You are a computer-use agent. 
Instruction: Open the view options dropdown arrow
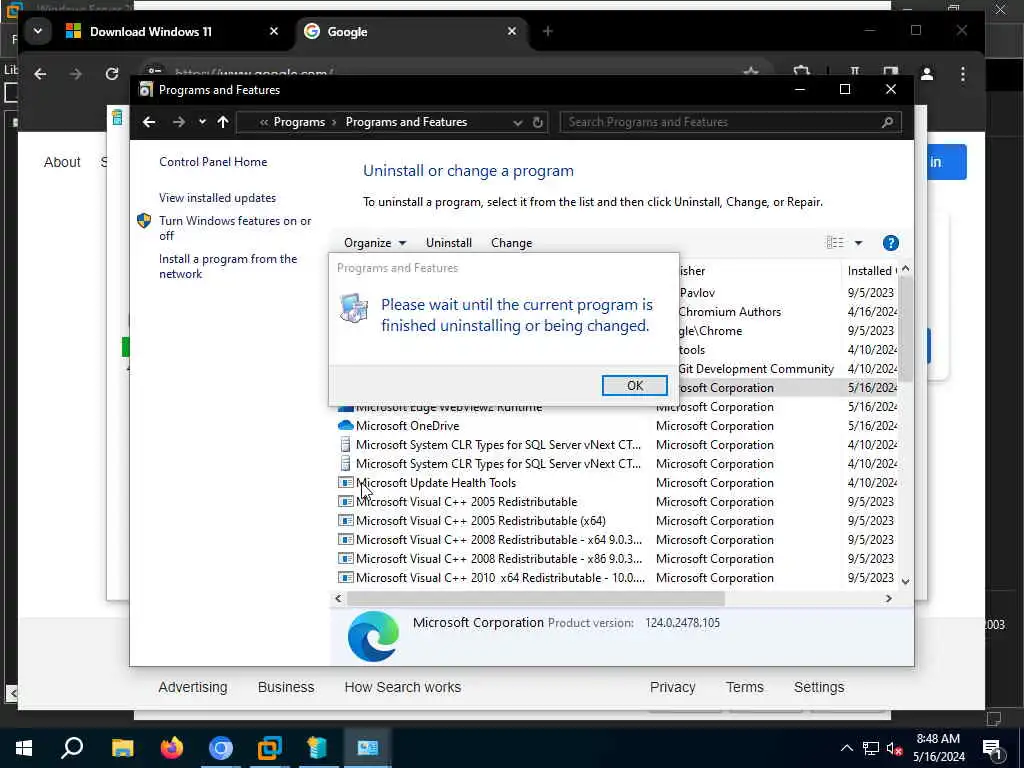tap(858, 243)
